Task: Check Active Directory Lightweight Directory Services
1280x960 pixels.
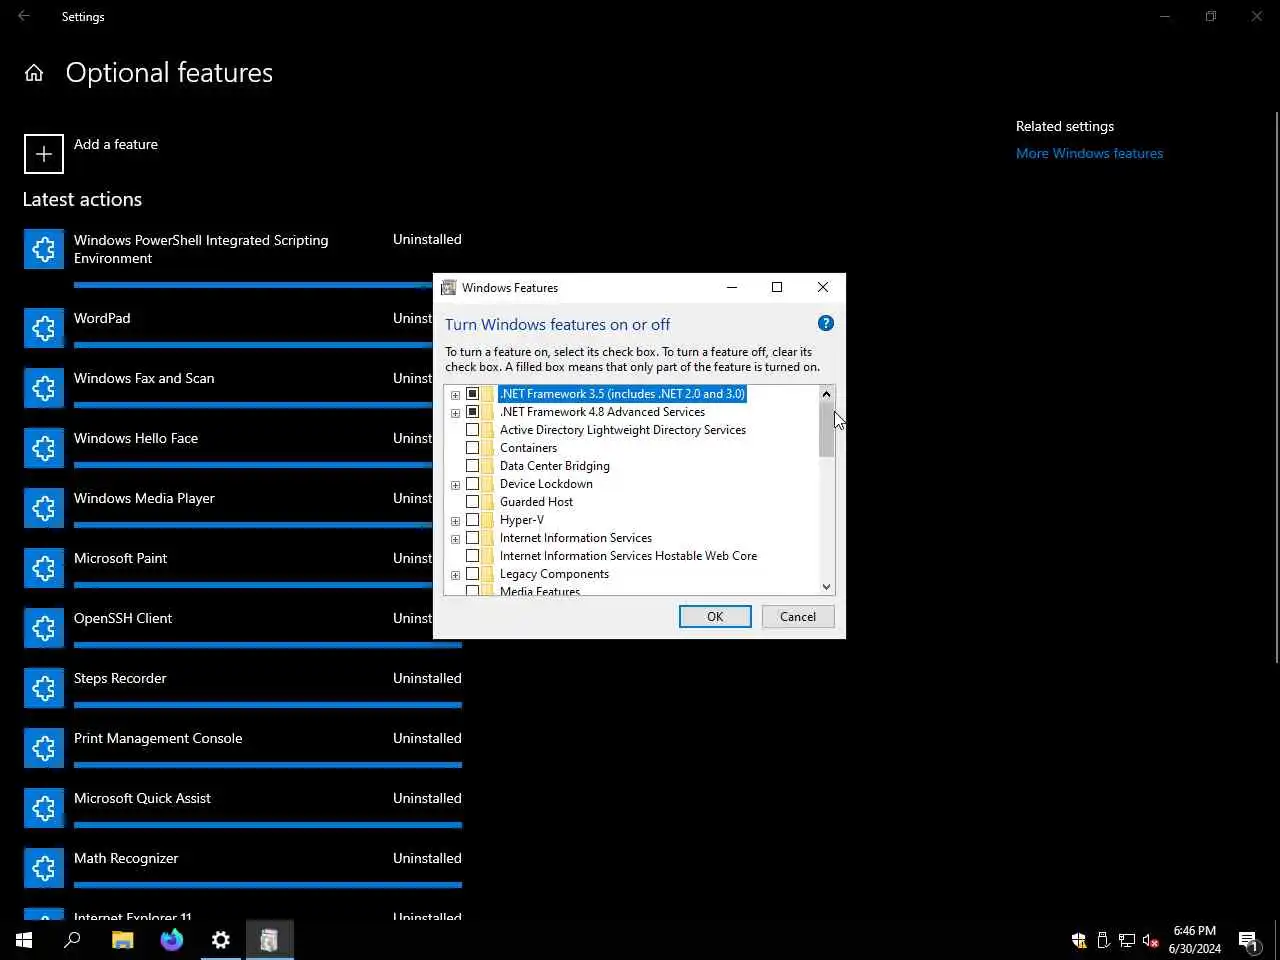Action: click(473, 430)
